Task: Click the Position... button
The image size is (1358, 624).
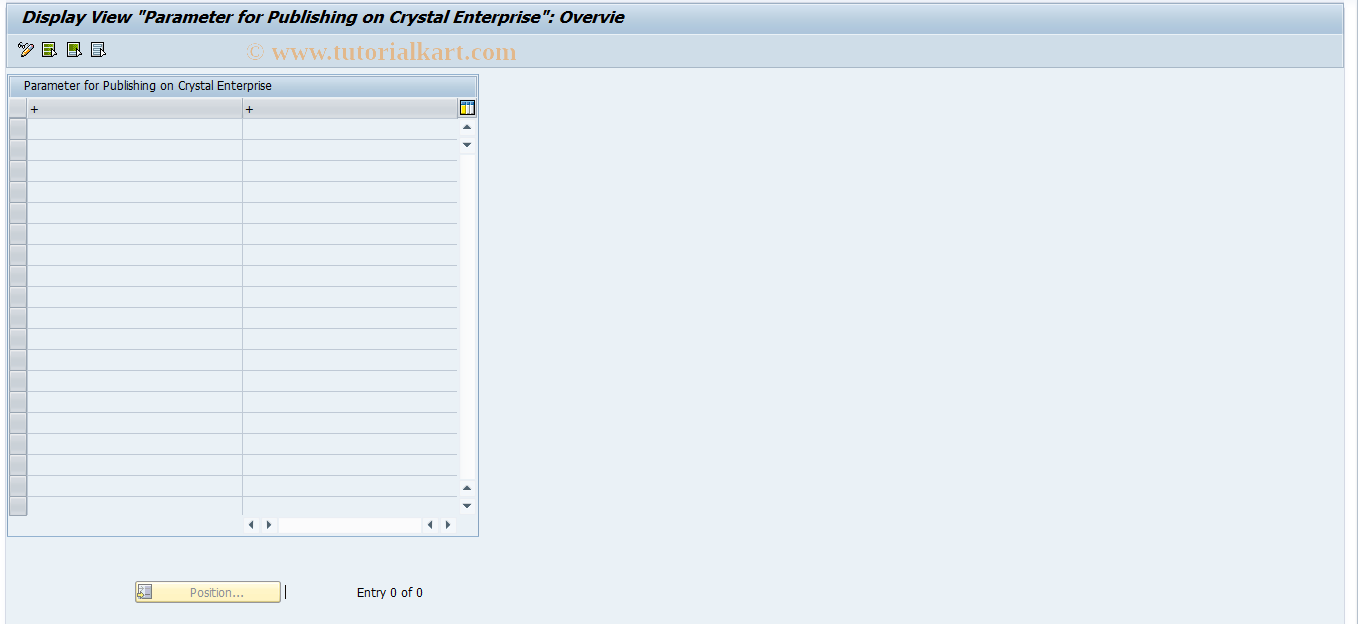Action: click(208, 592)
